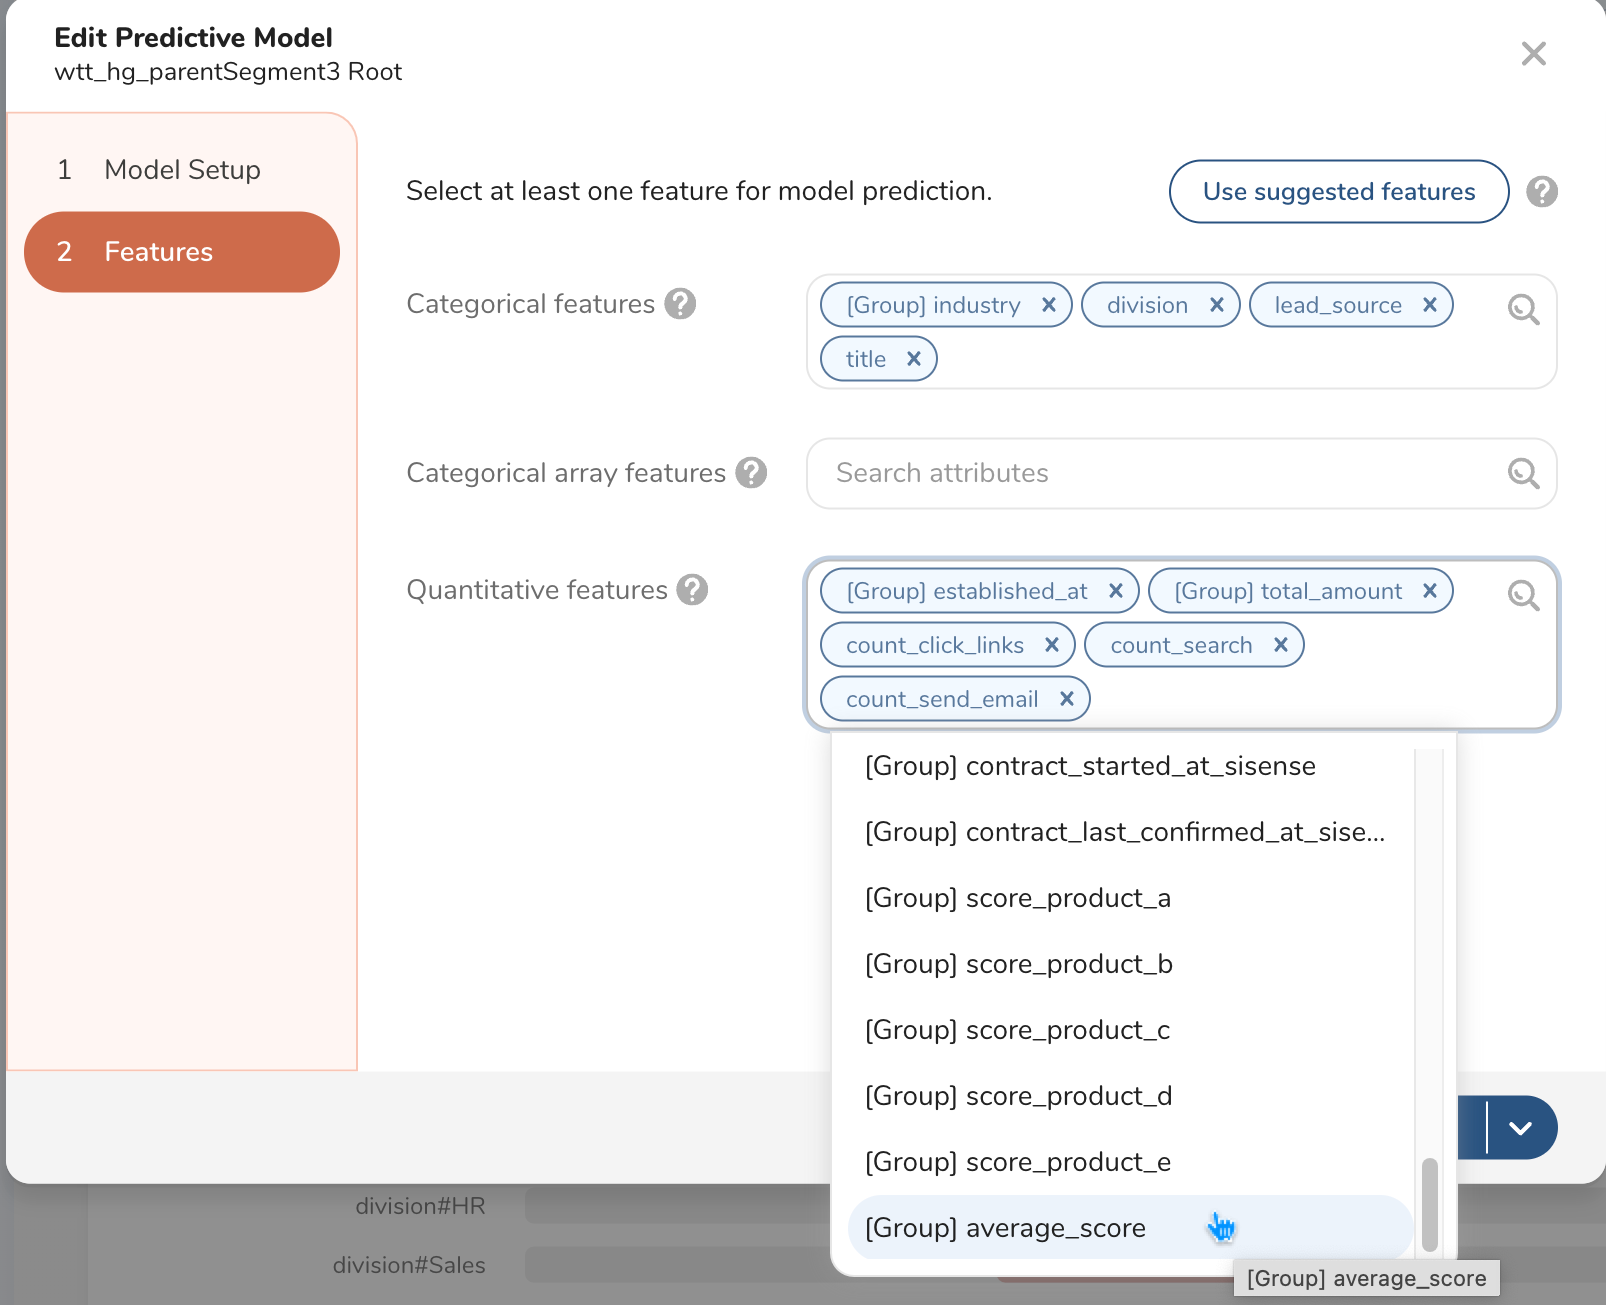Remove the count_search feature chip
1606x1305 pixels.
coord(1281,645)
